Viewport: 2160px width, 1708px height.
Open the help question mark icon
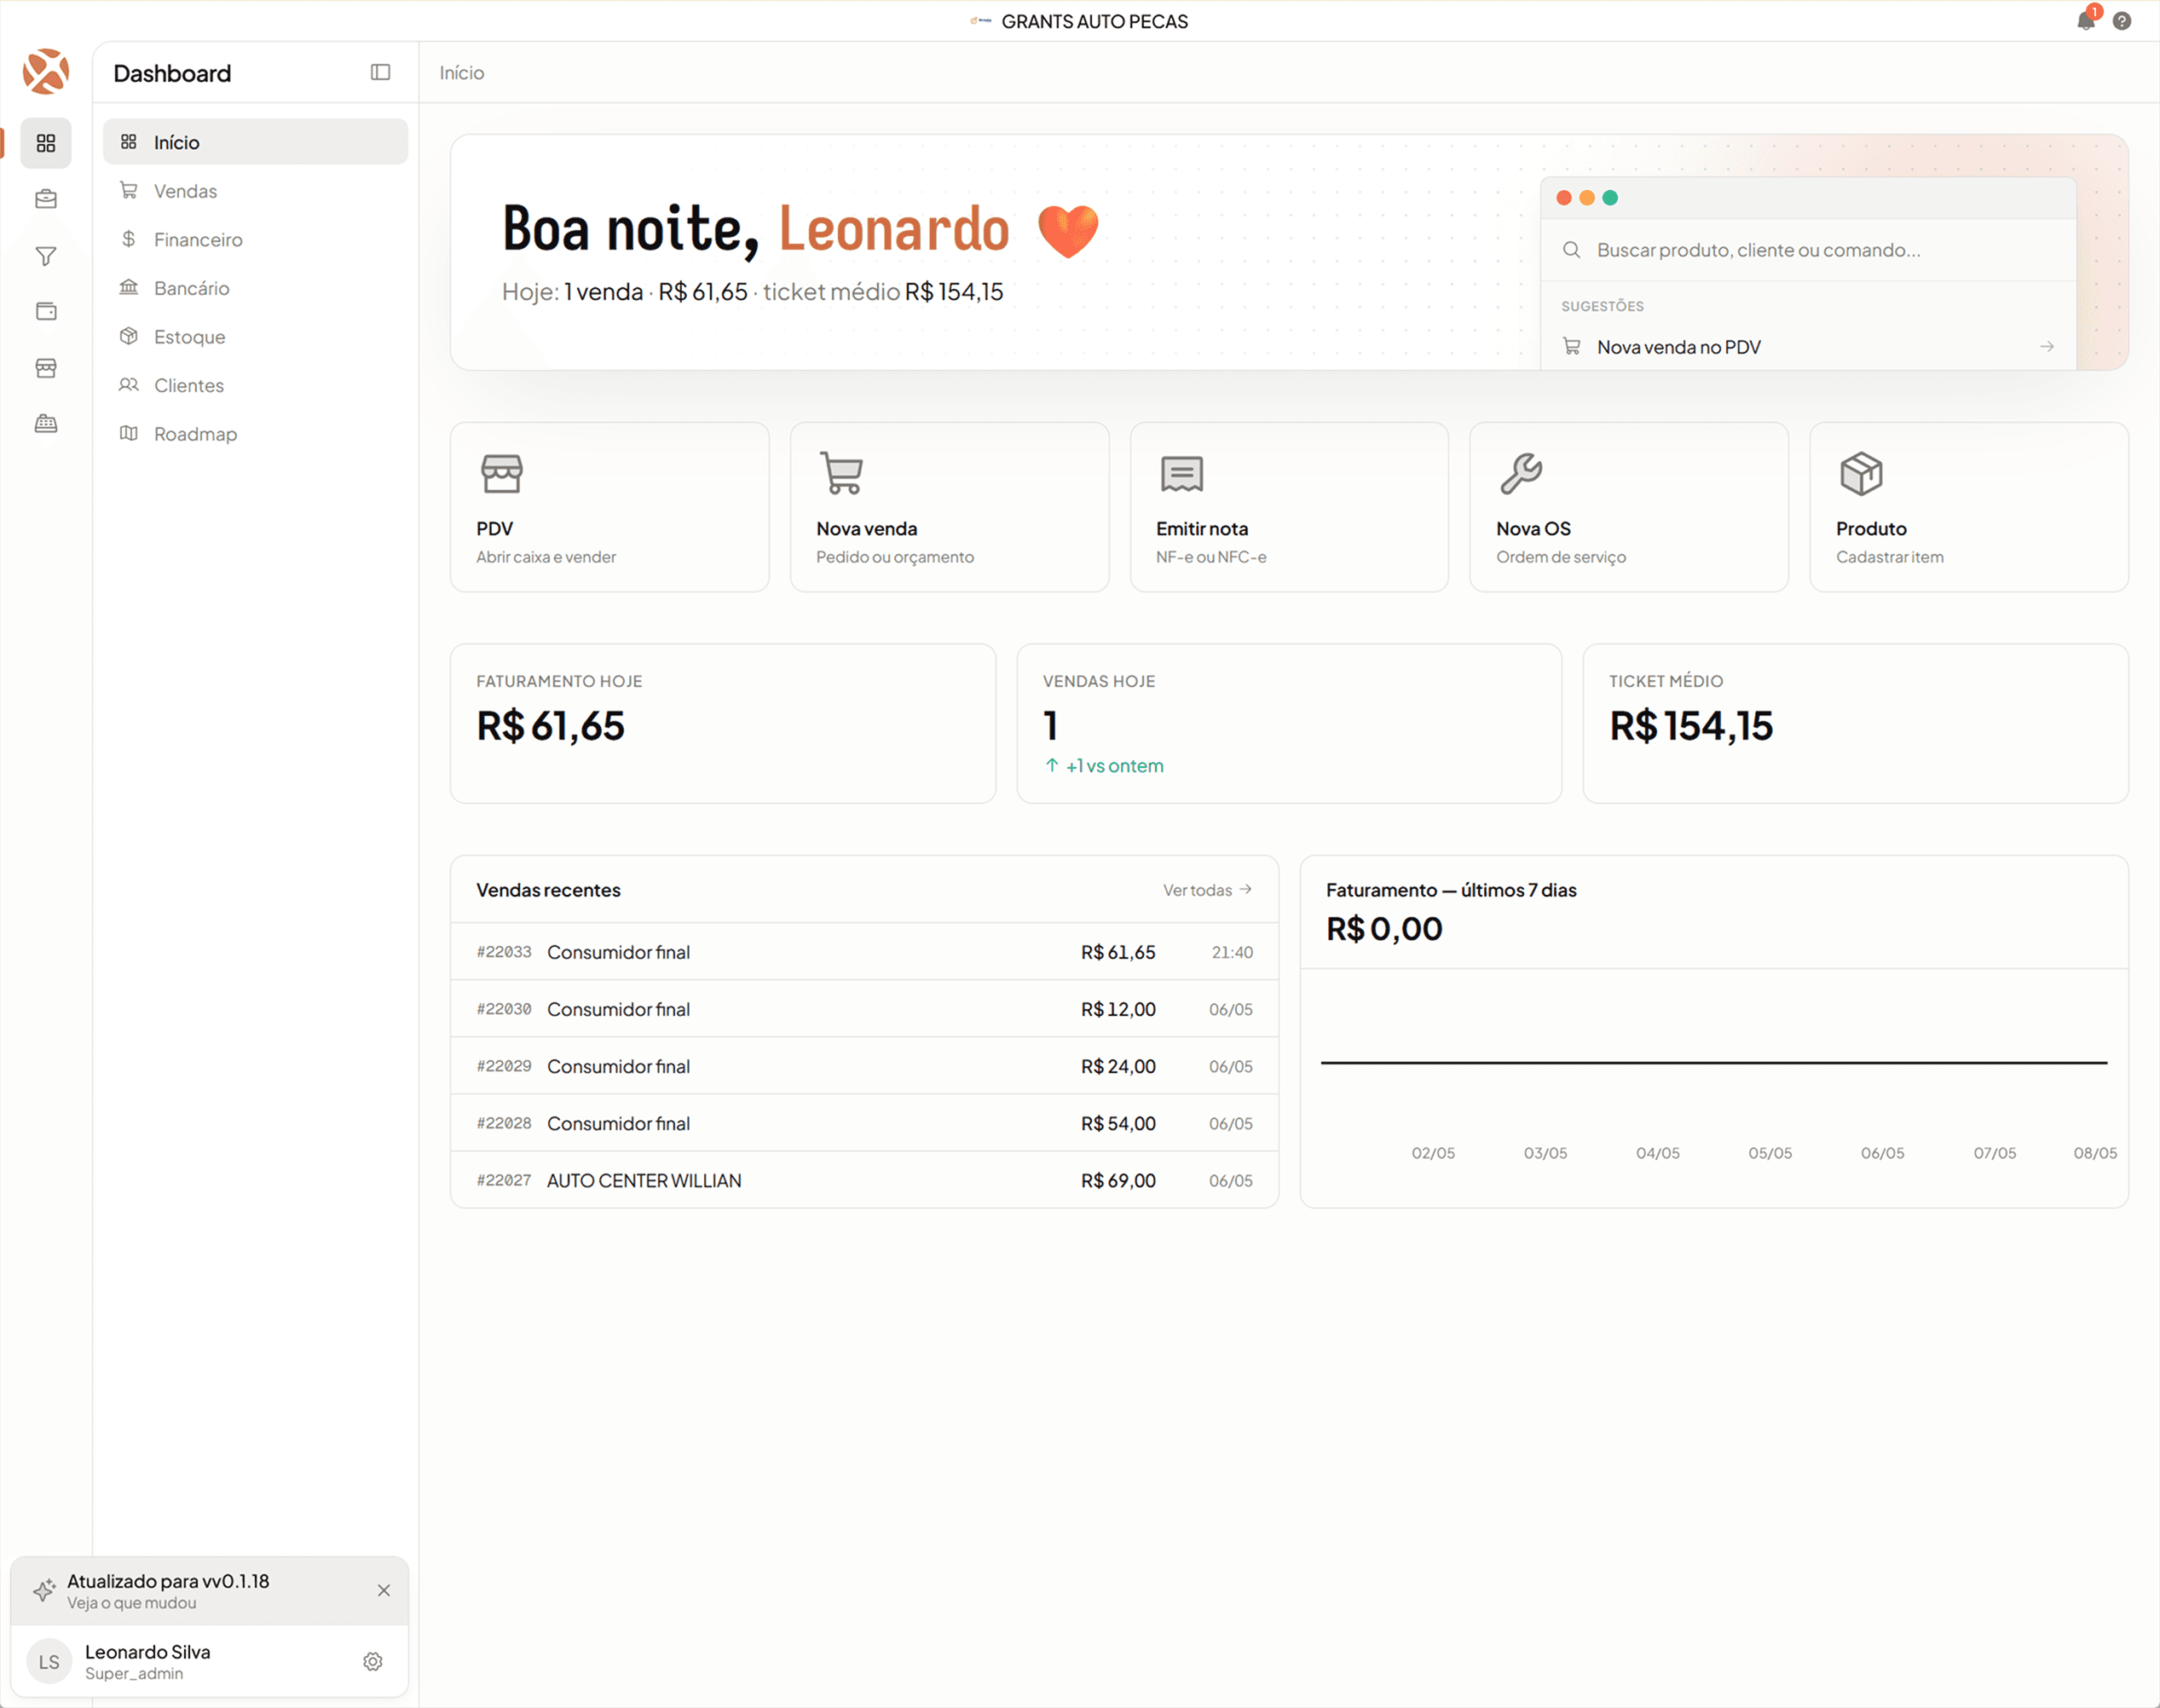click(x=2122, y=21)
